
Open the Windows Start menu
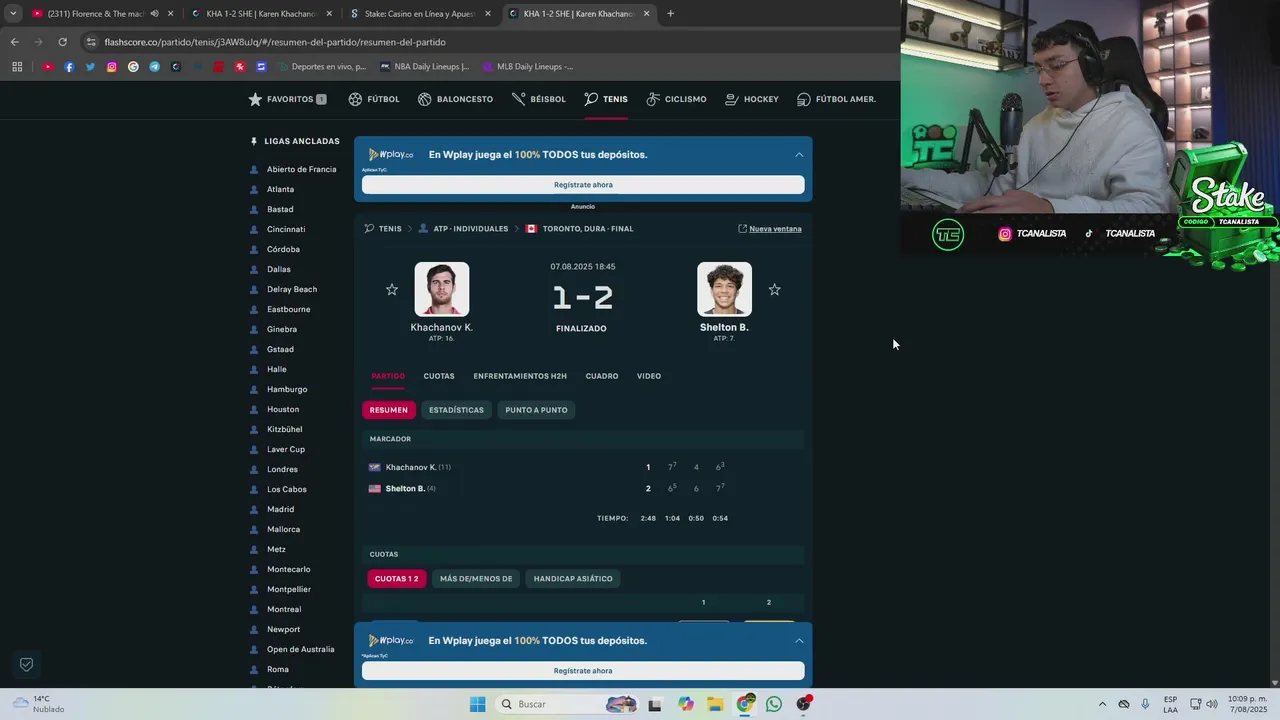click(x=478, y=704)
